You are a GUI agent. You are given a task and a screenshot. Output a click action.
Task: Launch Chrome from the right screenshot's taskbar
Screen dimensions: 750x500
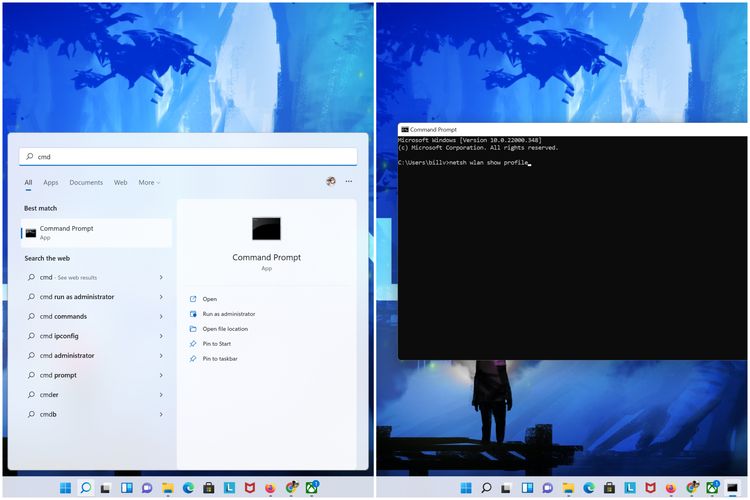[x=692, y=488]
